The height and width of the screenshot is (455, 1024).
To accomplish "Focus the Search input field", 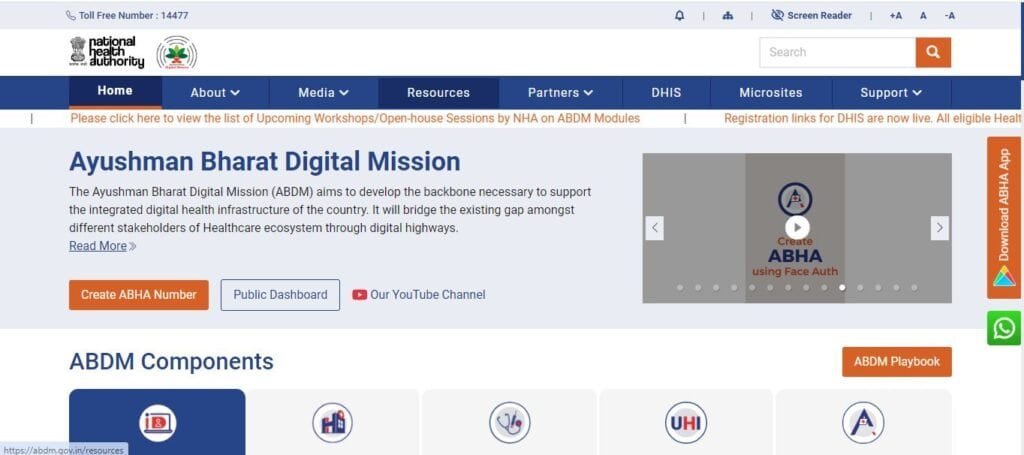I will click(x=837, y=52).
